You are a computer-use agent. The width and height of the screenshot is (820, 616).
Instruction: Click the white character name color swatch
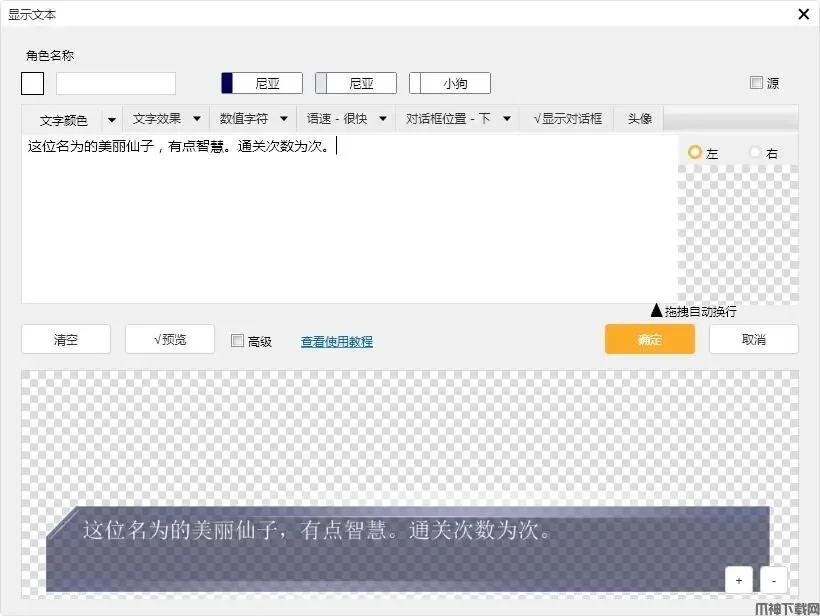tap(32, 83)
